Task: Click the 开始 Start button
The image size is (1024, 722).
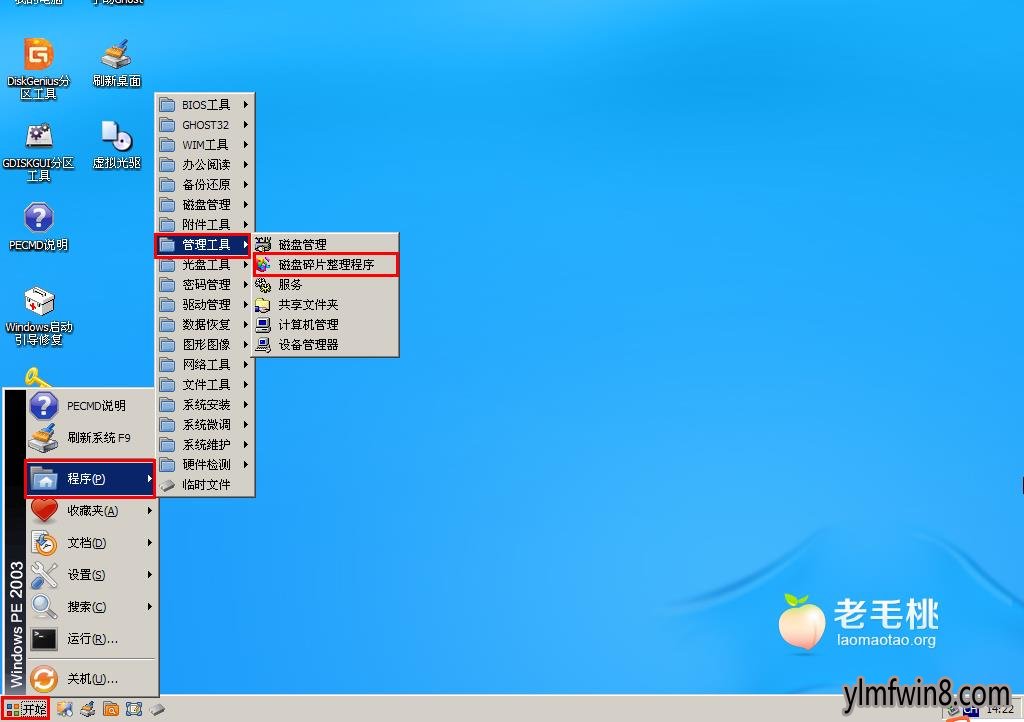Action: [25, 709]
